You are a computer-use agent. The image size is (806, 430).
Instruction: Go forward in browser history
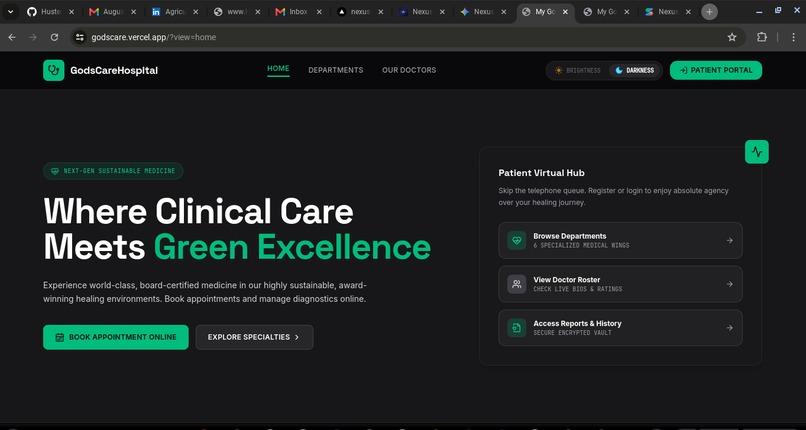coord(33,37)
